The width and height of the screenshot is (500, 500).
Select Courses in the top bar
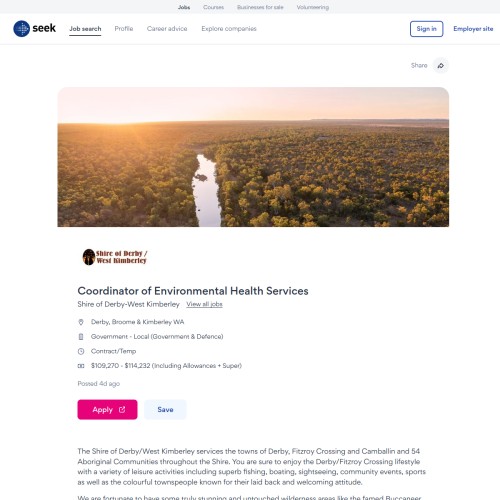[213, 7]
